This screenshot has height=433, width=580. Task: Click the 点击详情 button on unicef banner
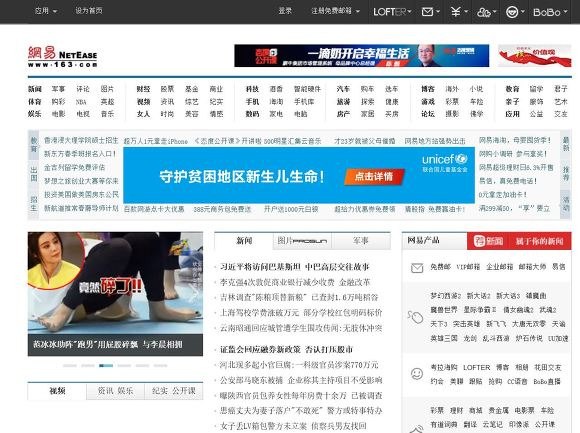[x=374, y=176]
